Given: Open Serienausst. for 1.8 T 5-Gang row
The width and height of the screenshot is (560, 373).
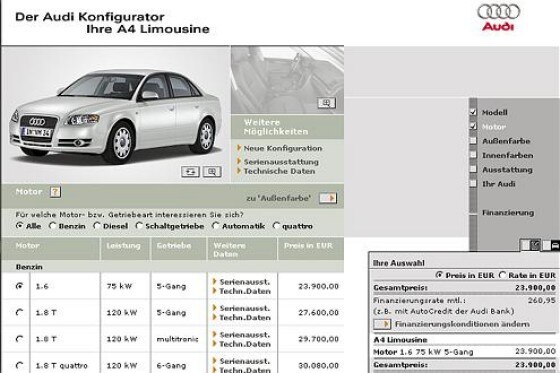Looking at the screenshot, I should (245, 308).
